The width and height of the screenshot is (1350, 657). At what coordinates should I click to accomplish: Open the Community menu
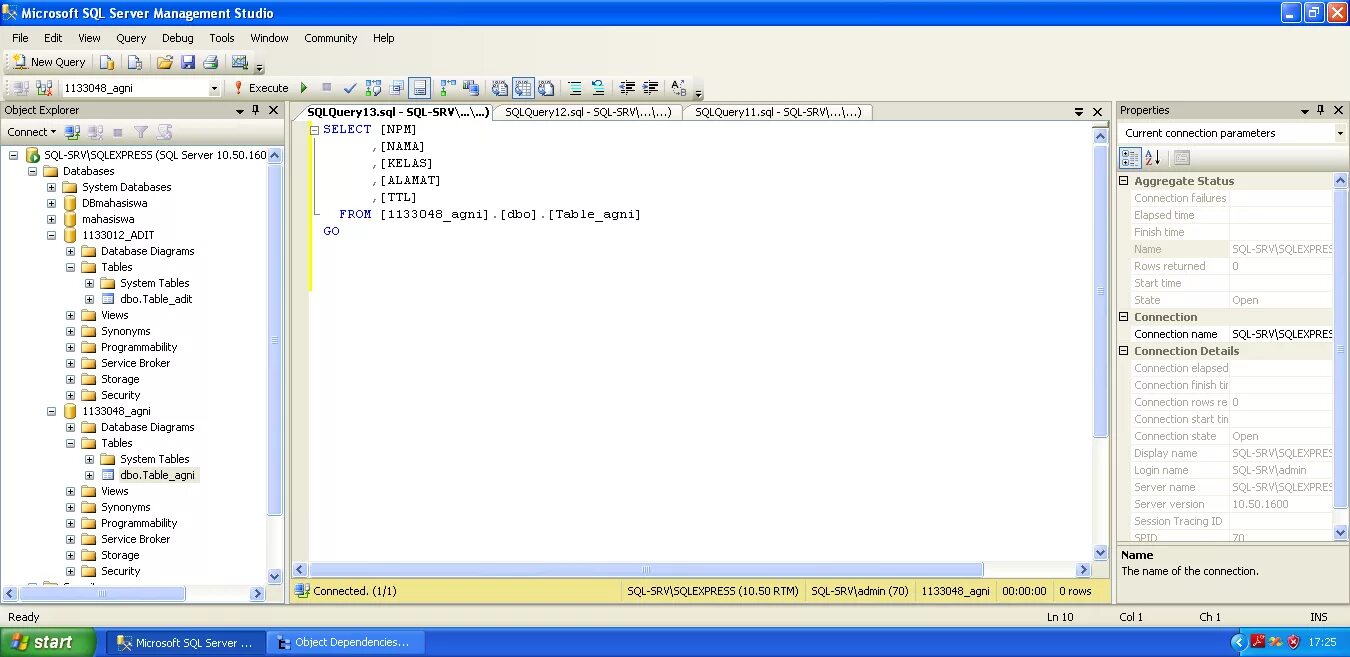331,38
